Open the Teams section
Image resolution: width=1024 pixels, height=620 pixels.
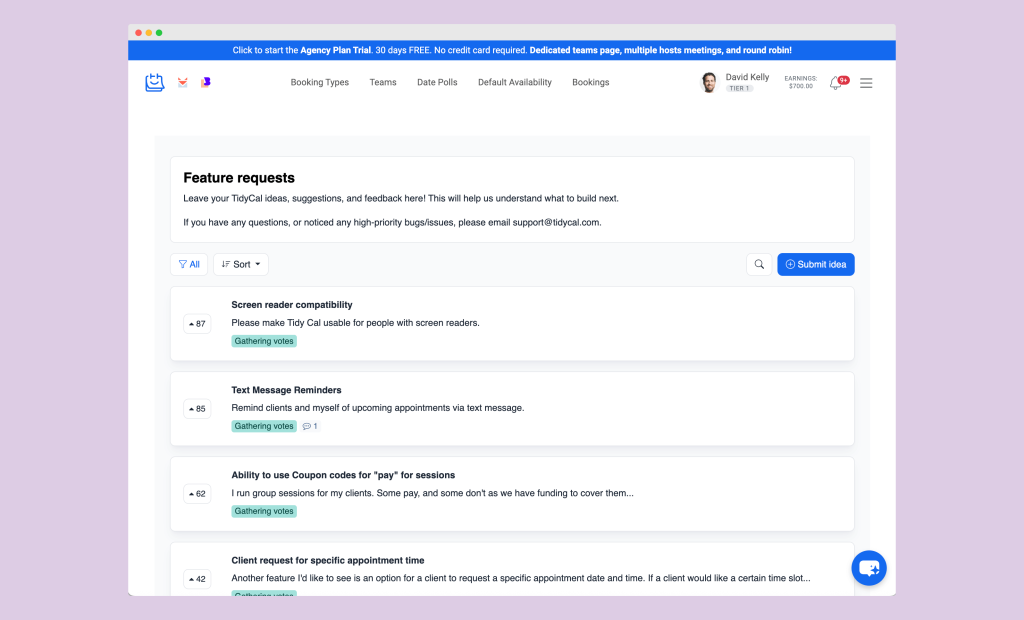point(383,82)
